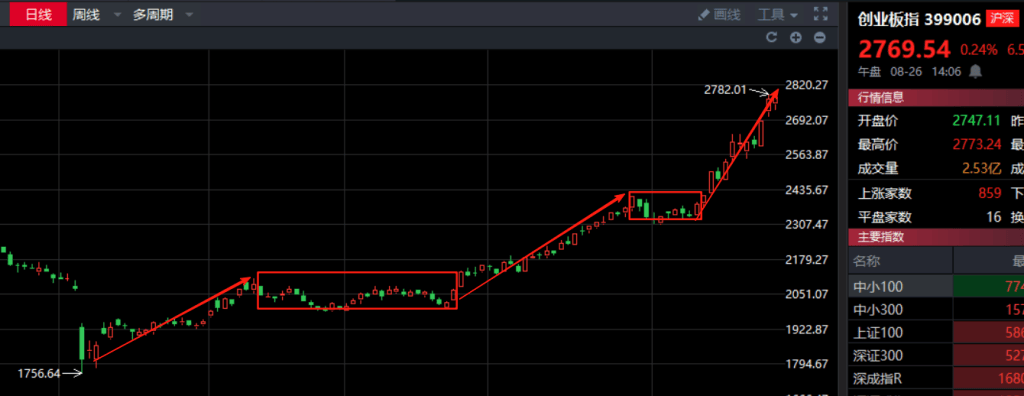
Task: Click the 成交量 value 2.53亿
Action: [982, 169]
